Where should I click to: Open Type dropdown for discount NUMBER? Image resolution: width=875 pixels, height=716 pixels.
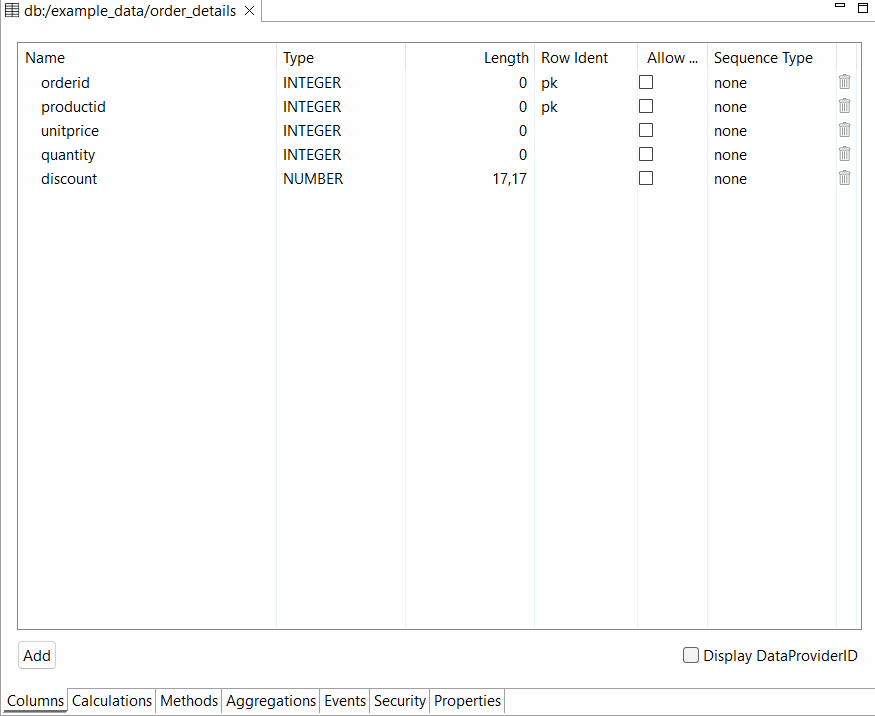340,179
